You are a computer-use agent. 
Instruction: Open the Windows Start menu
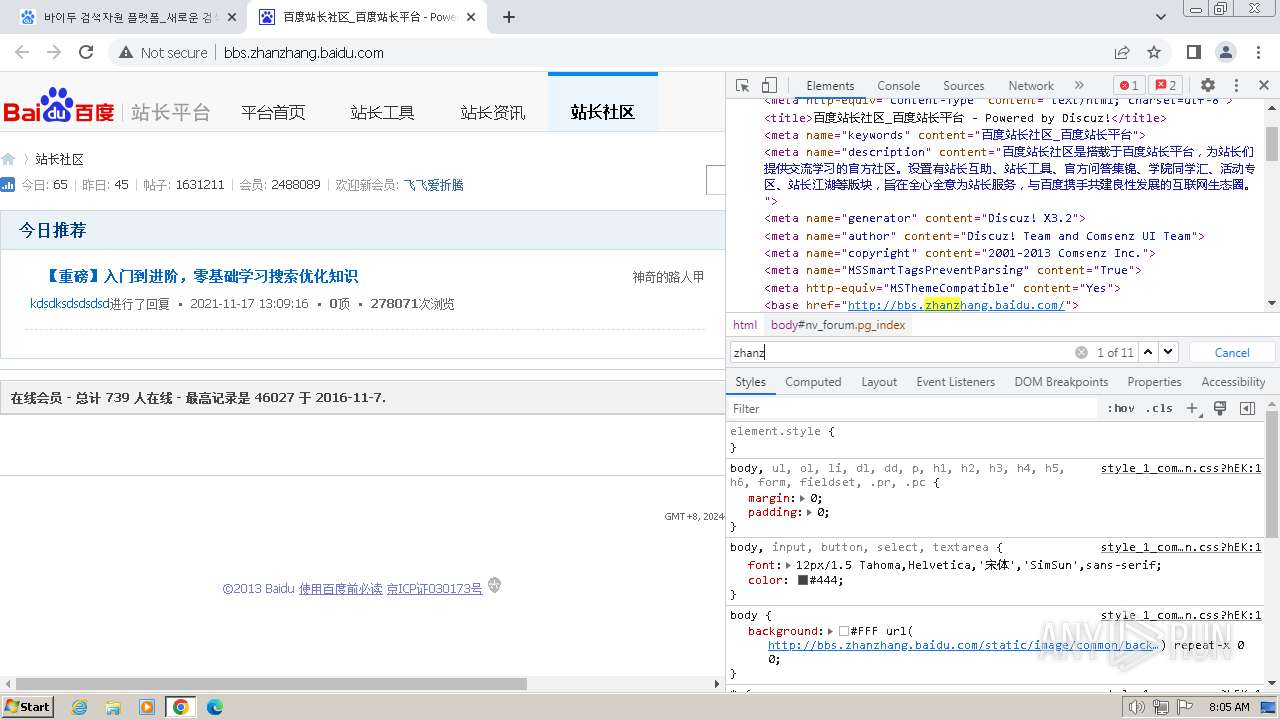point(27,706)
